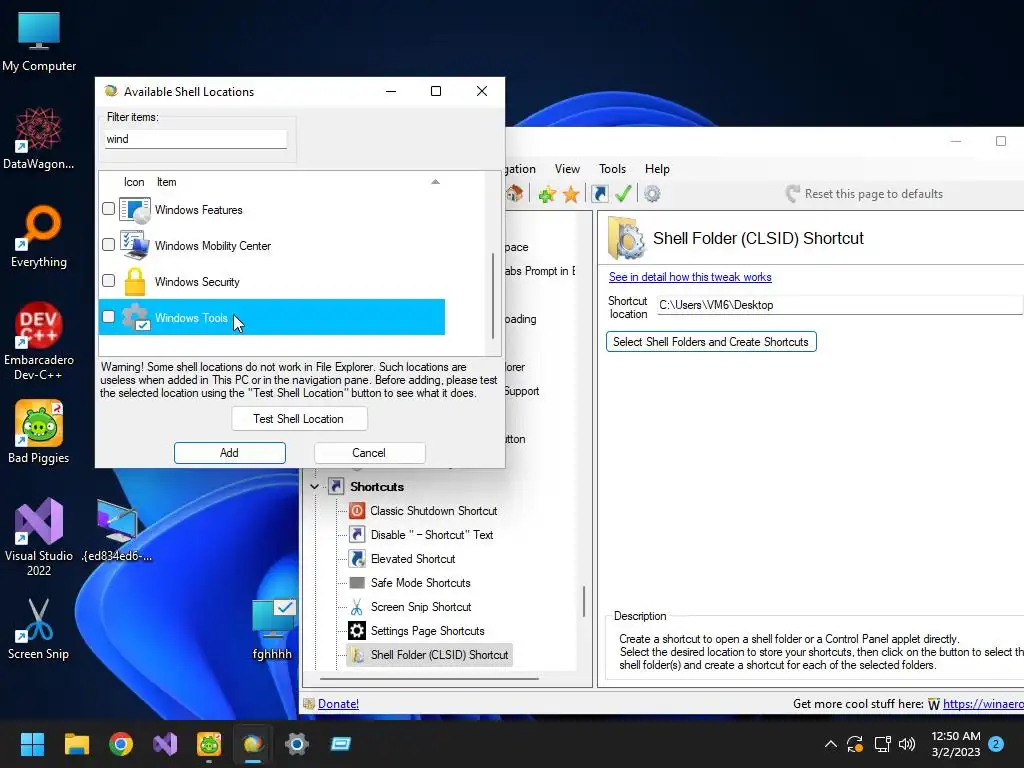The width and height of the screenshot is (1024, 768).
Task: Click the Settings Page Shortcuts gear icon
Action: 357,630
